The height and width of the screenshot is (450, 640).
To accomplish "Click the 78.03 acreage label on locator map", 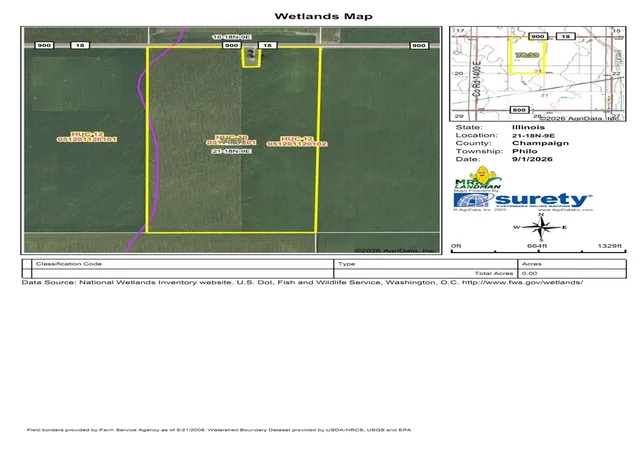I will (527, 55).
